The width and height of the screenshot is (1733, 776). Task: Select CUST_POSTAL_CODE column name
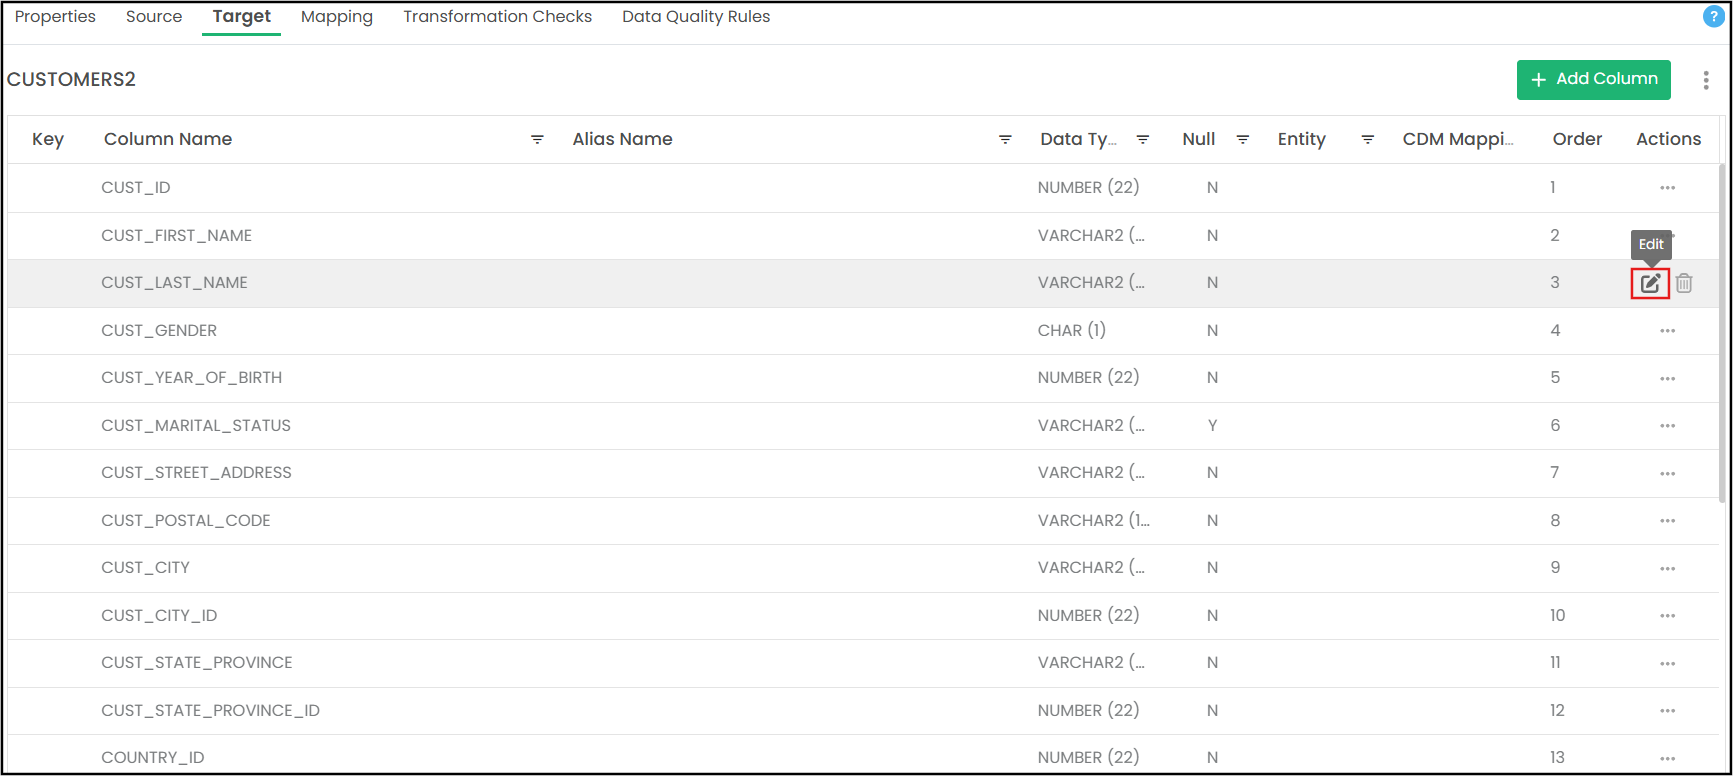(186, 521)
